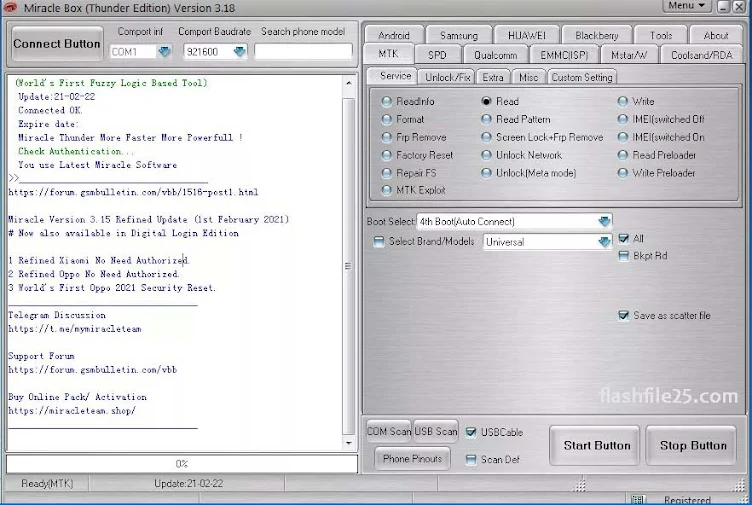Screen dimensions: 752x505
Task: Click the Connect Button
Action: [57, 44]
